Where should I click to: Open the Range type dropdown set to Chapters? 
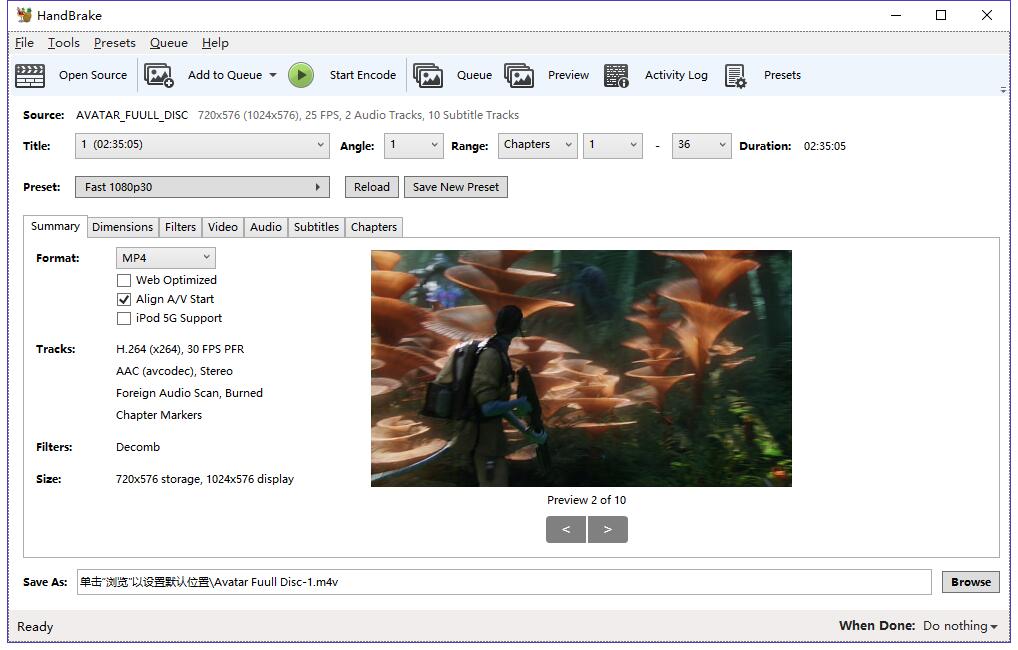[538, 145]
